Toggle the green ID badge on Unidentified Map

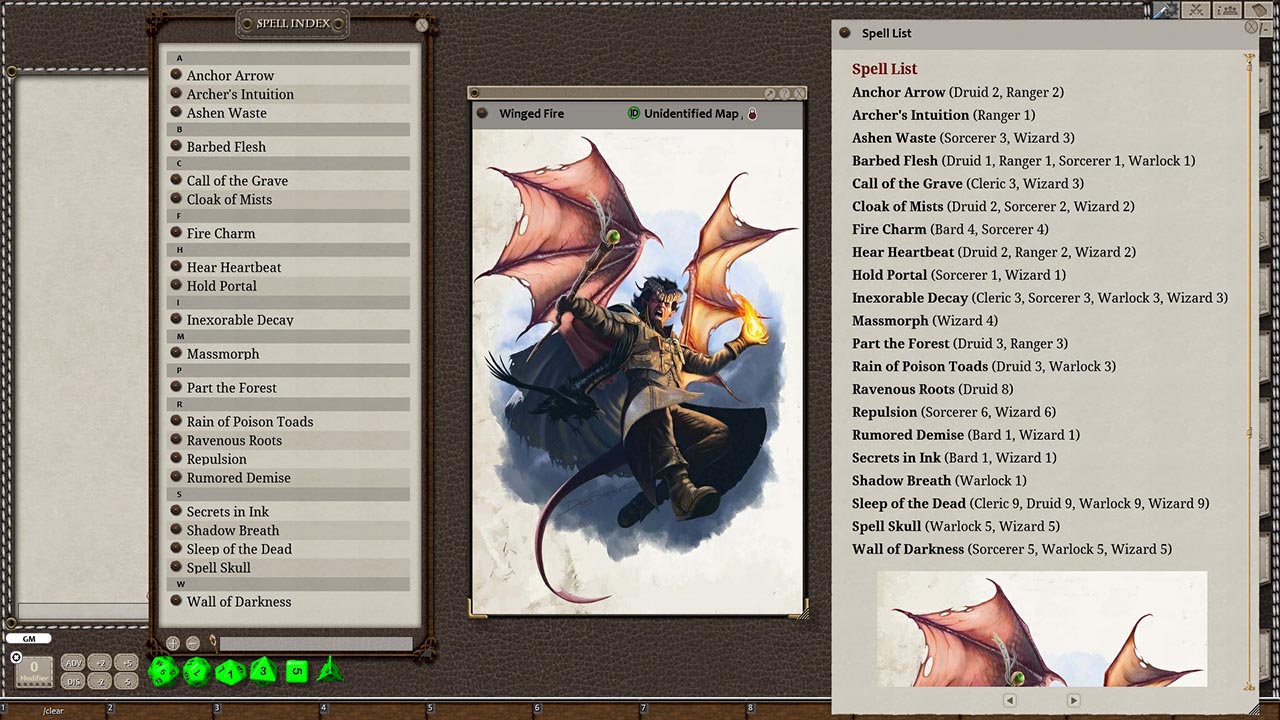(x=634, y=113)
